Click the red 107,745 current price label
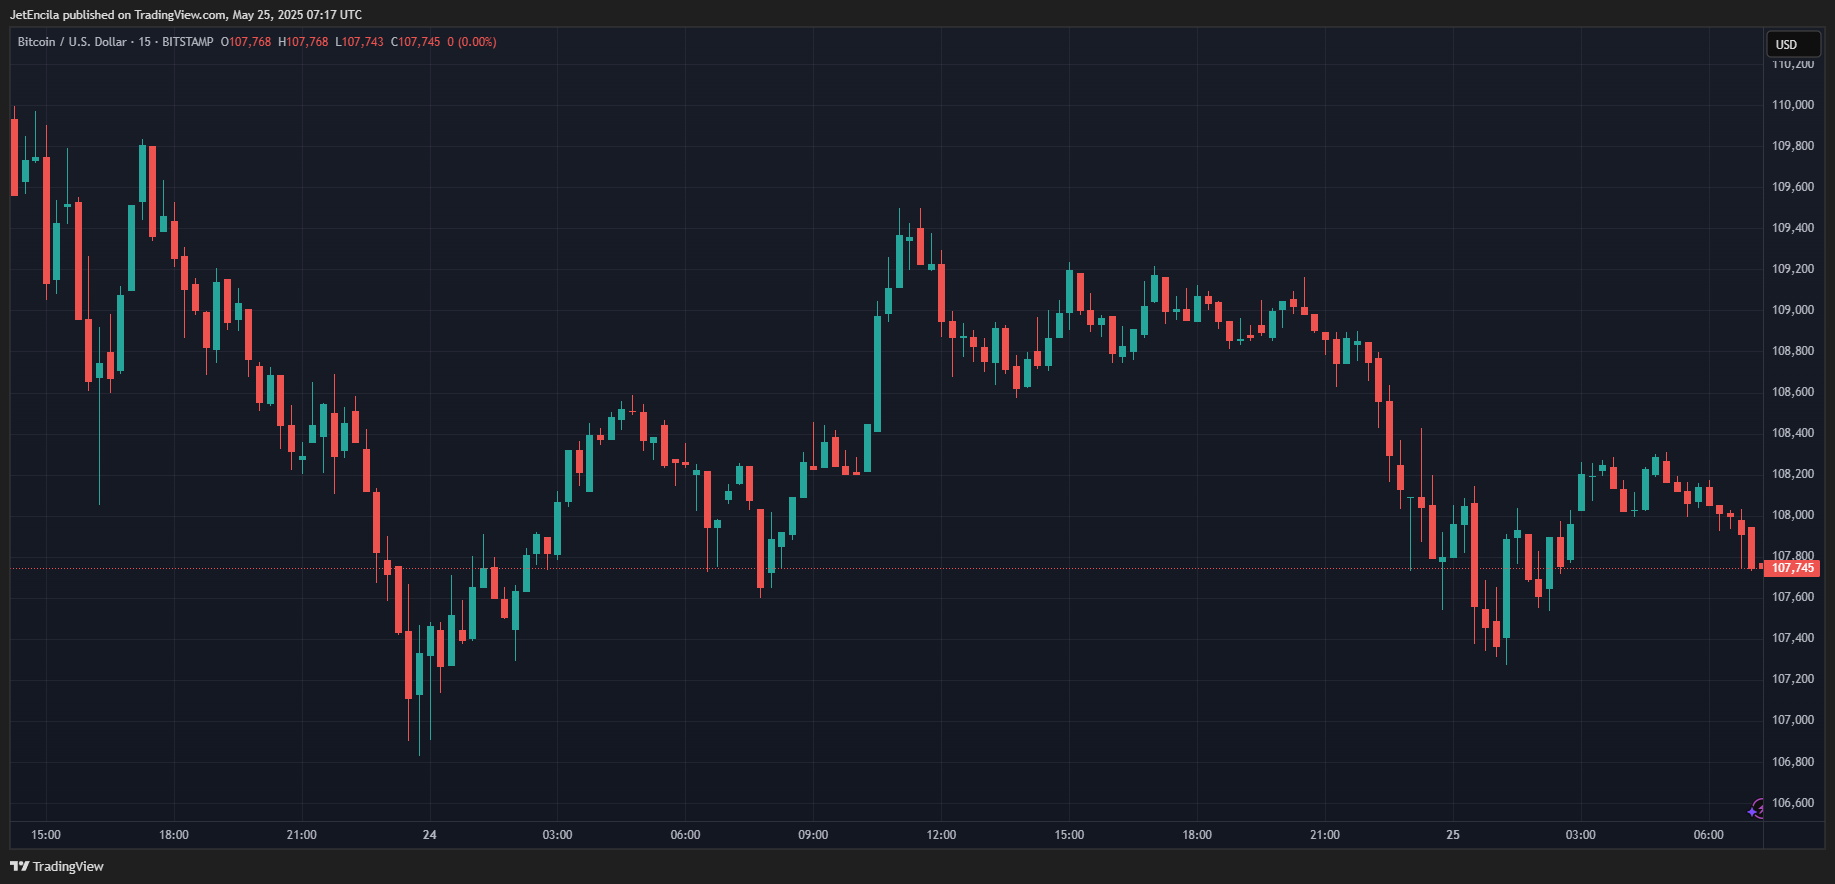 click(1792, 568)
